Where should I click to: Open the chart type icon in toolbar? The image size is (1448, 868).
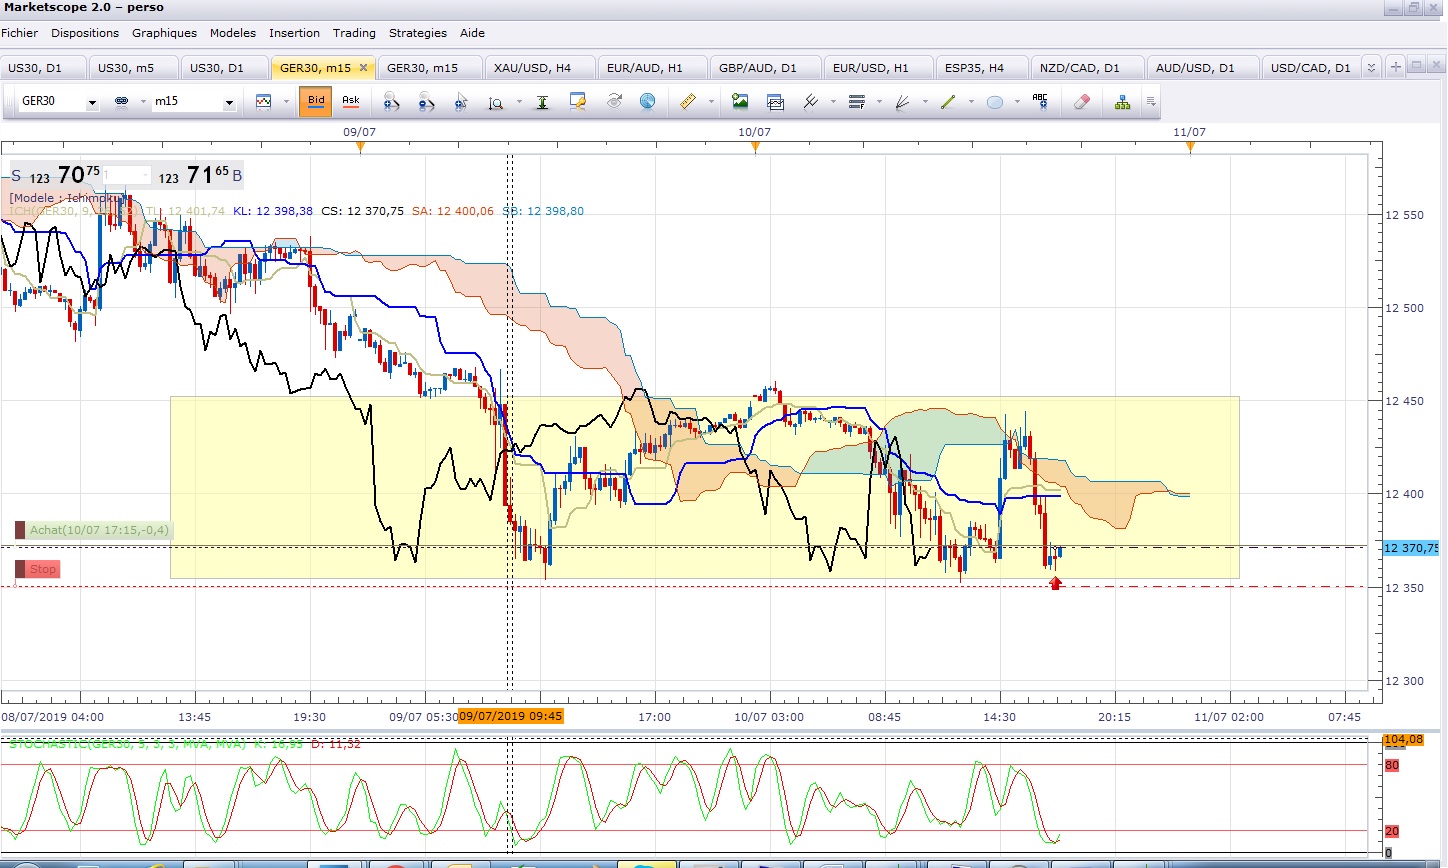click(x=264, y=101)
